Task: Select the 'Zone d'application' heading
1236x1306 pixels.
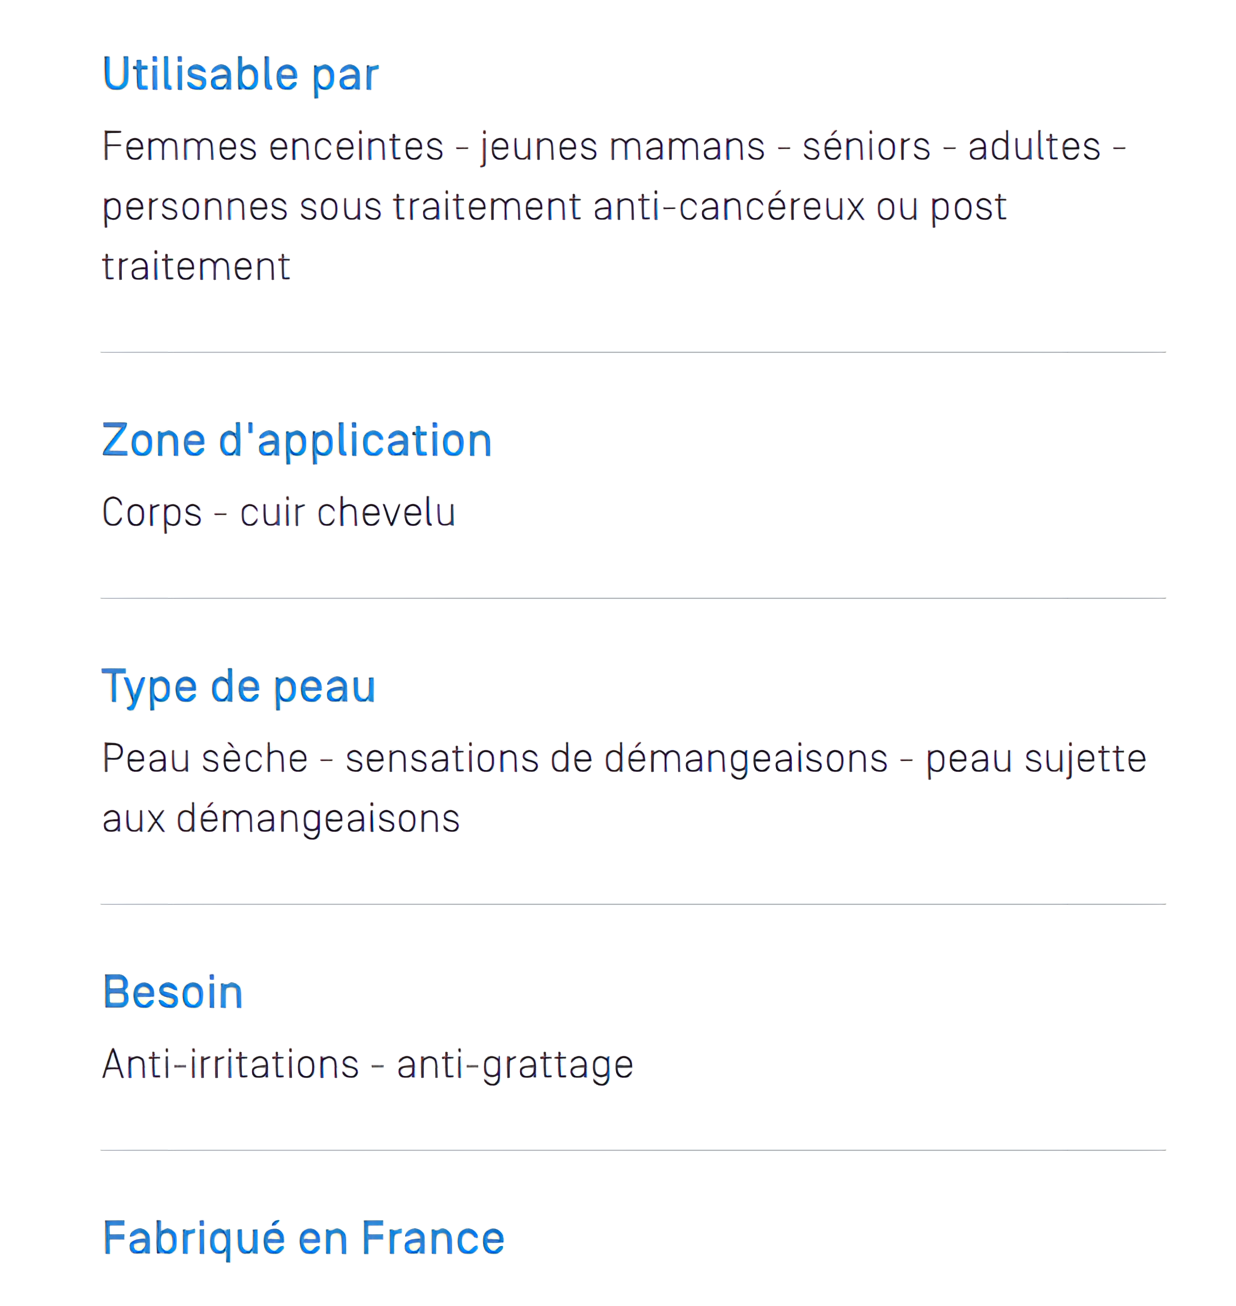Action: click(x=297, y=441)
